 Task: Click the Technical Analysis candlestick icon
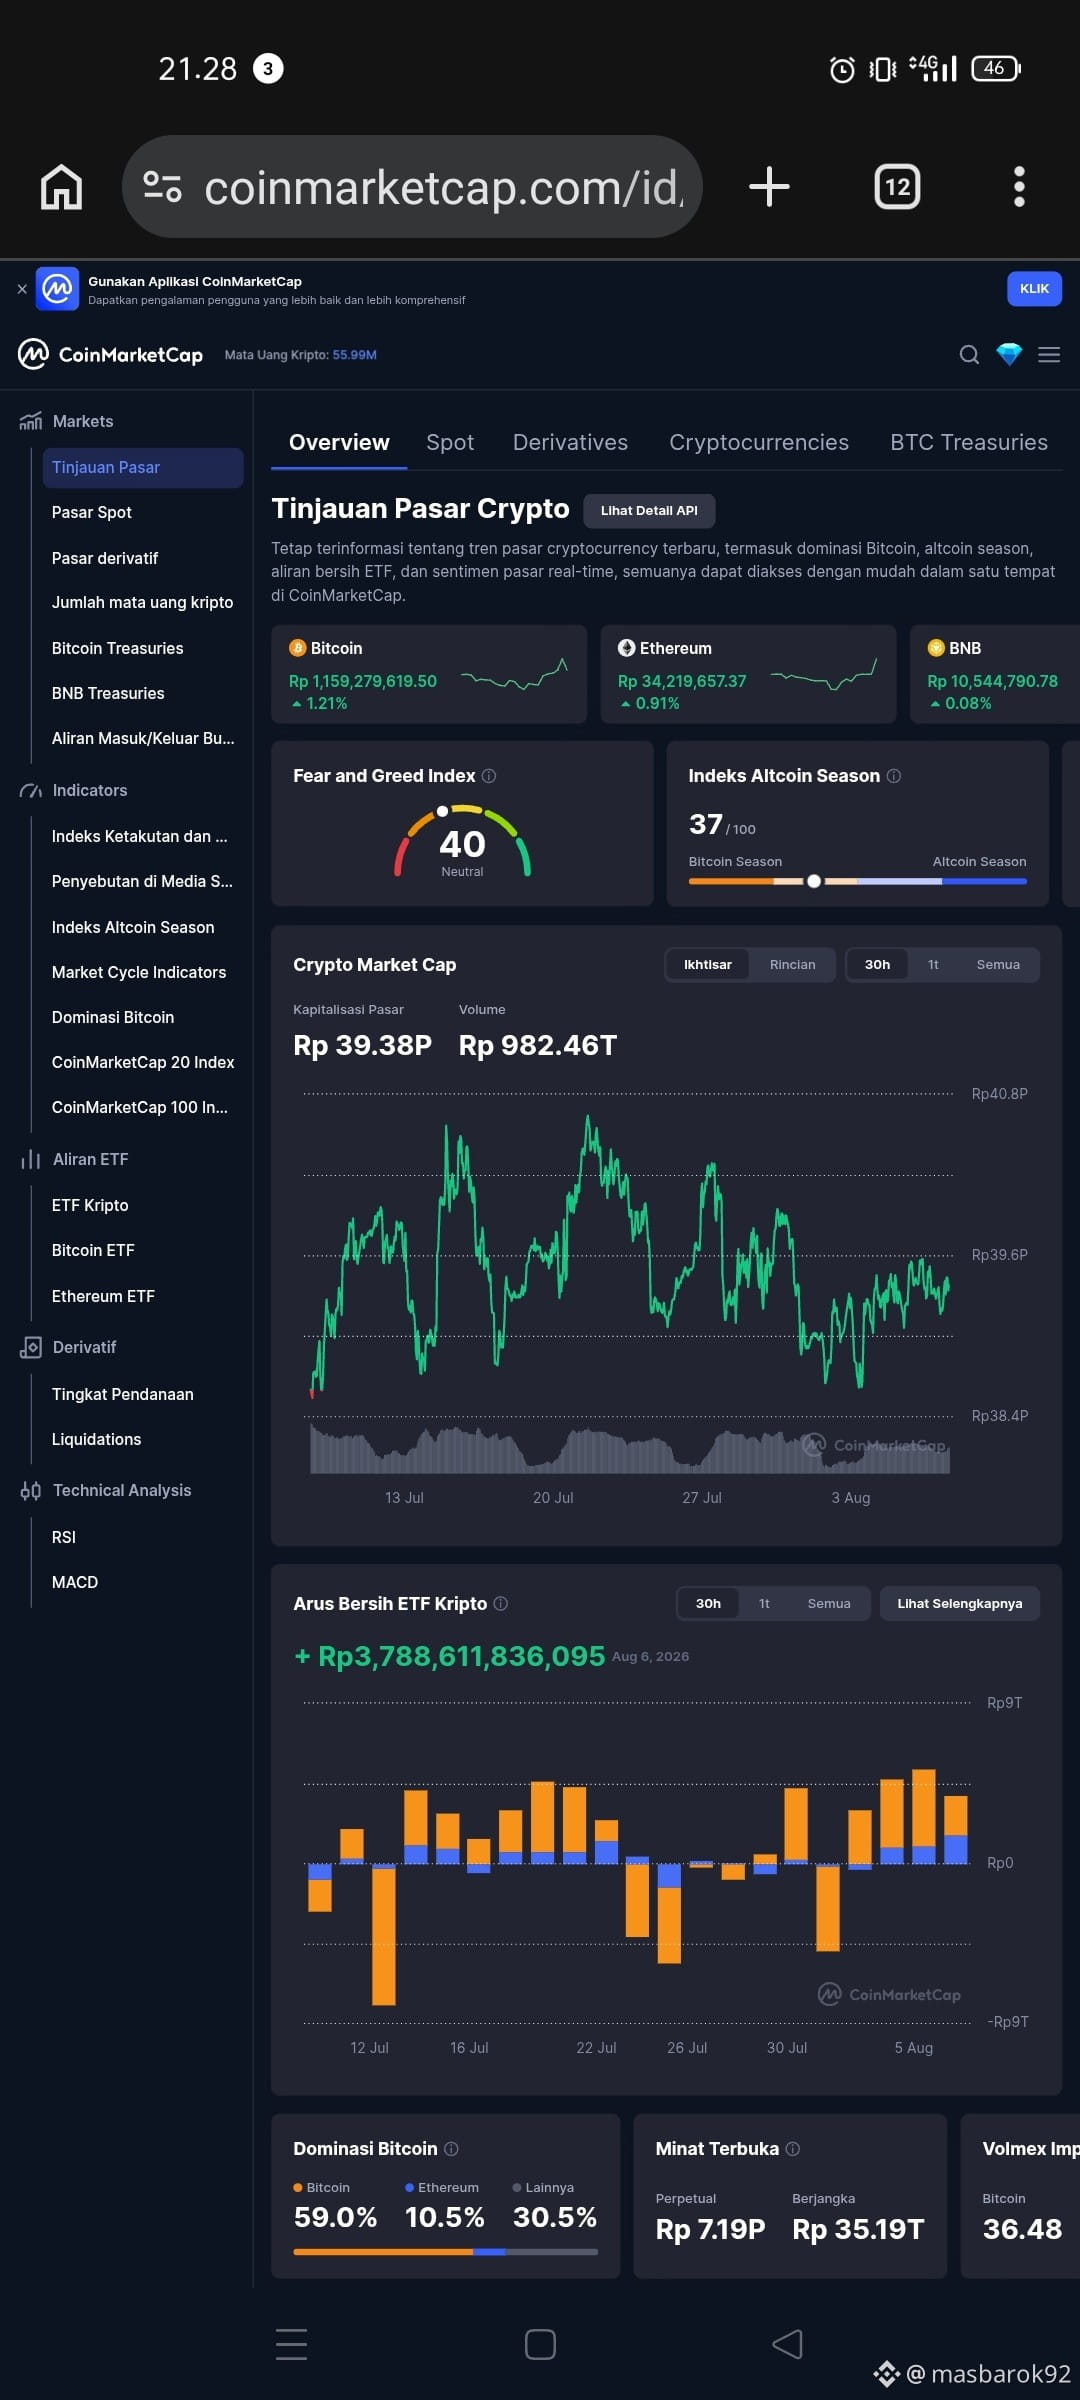coord(30,1490)
